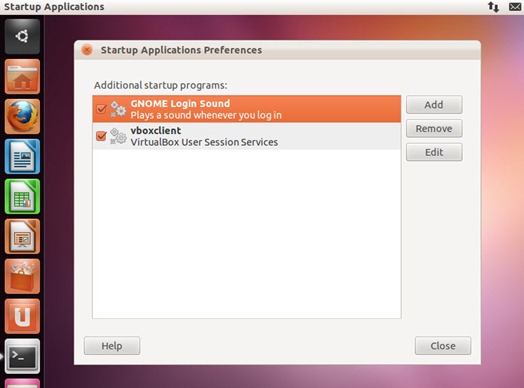Viewport: 524px width, 388px height.
Task: Open LibreOffice Writer from the launcher
Action: (x=22, y=156)
